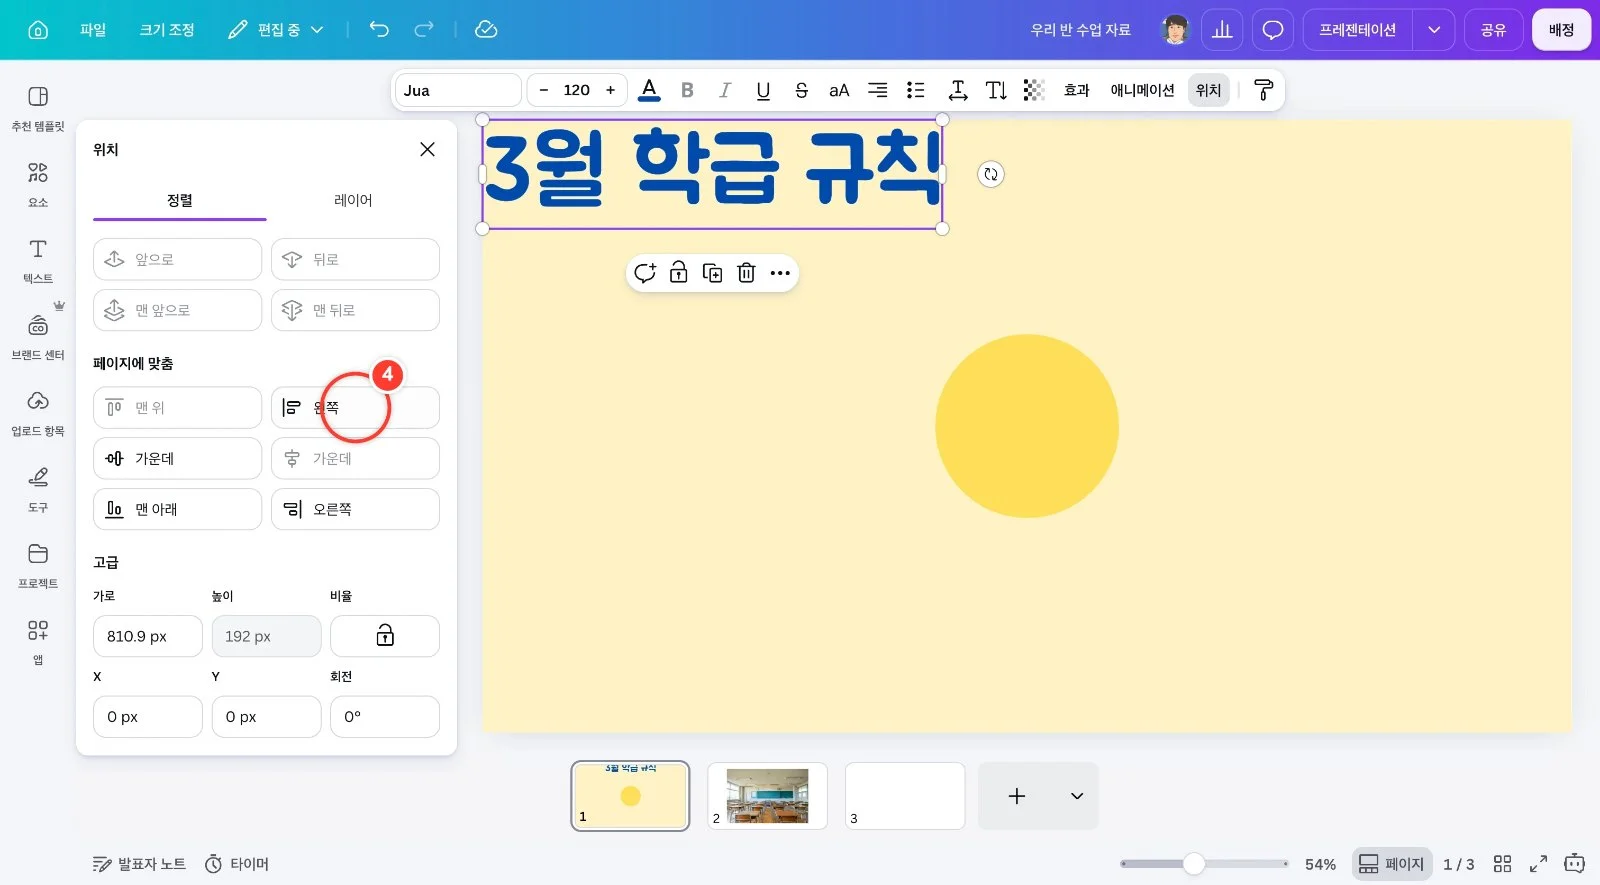Viewport: 1600px width, 885px height.
Task: Increase font size with the plus button
Action: pyautogui.click(x=610, y=90)
